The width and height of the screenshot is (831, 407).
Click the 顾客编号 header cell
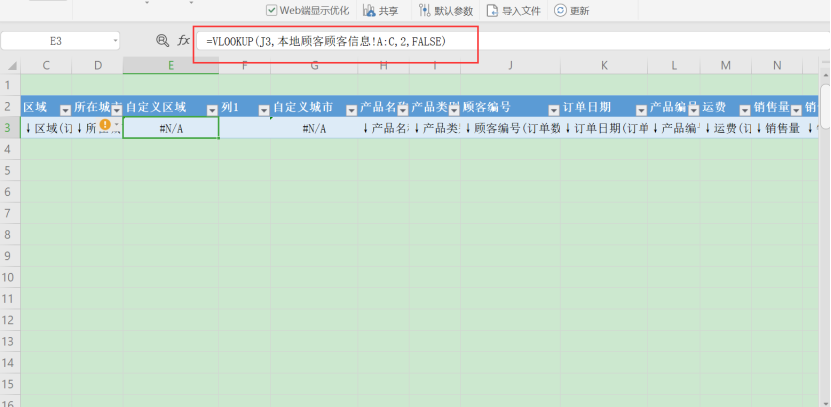(x=510, y=108)
